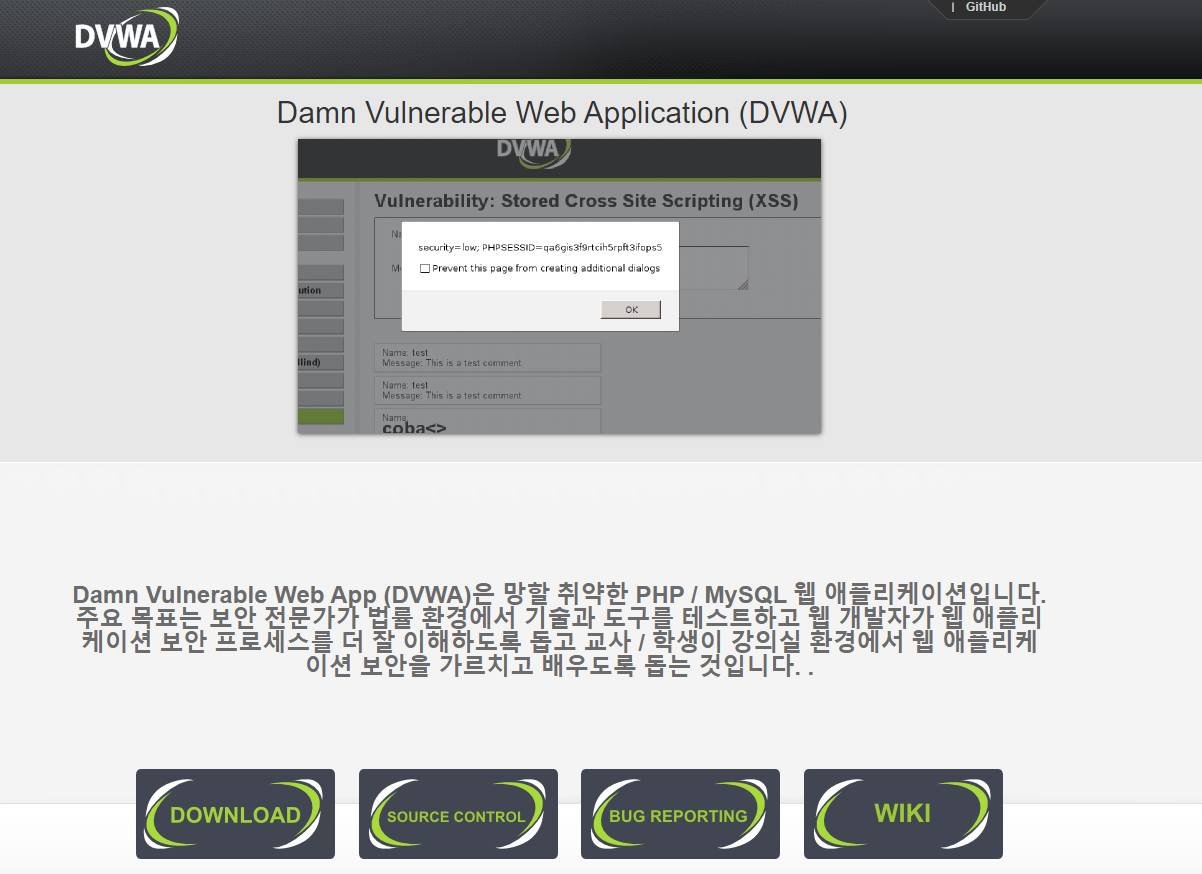1202x874 pixels.
Task: Click the DOWNLOAD button
Action: coord(235,814)
